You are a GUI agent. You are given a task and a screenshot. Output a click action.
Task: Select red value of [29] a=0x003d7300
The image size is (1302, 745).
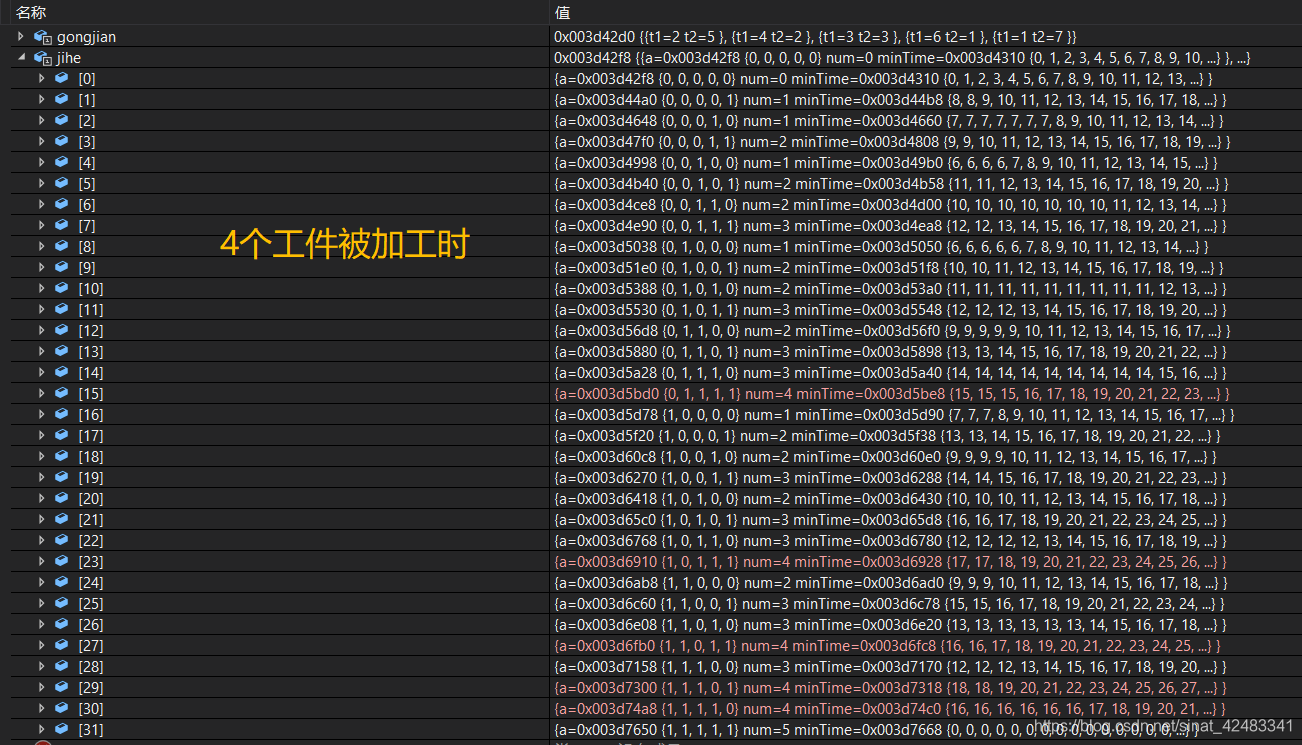coord(890,687)
